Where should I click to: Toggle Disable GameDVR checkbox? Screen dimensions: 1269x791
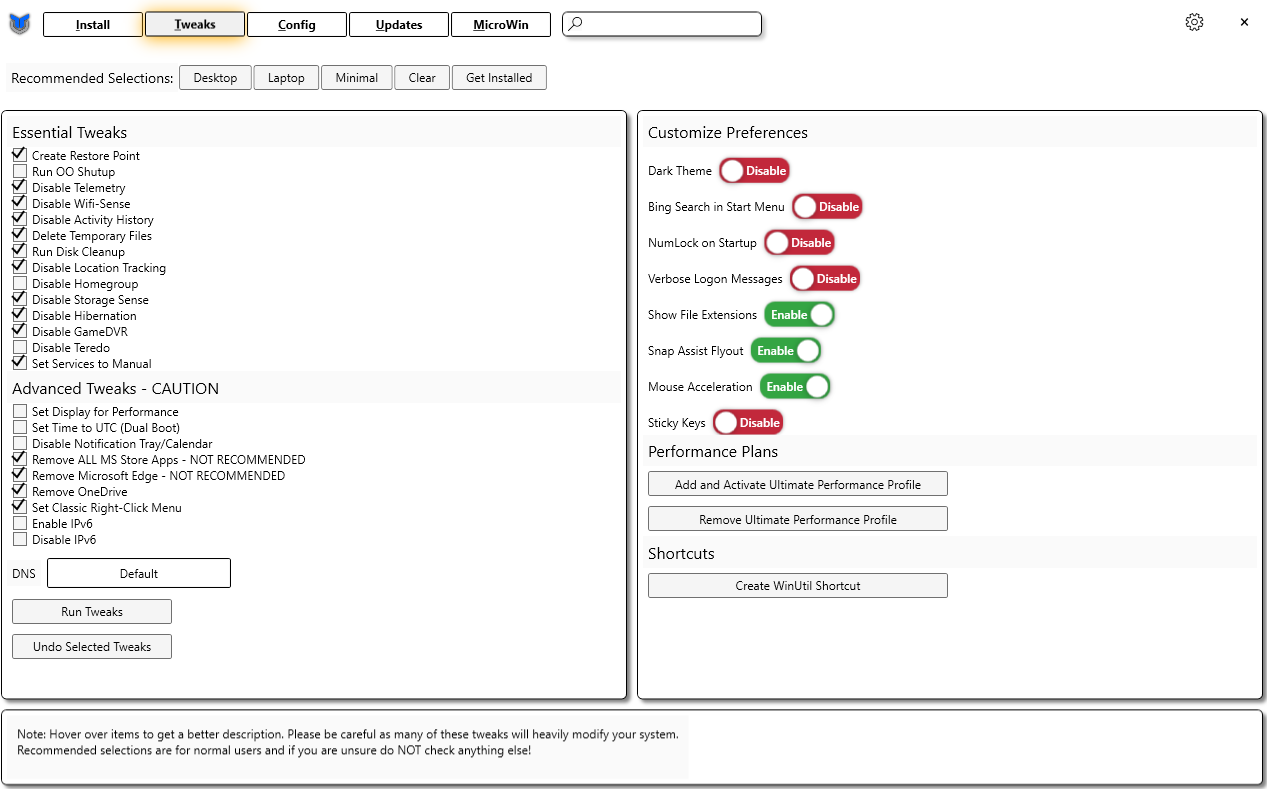pos(20,331)
